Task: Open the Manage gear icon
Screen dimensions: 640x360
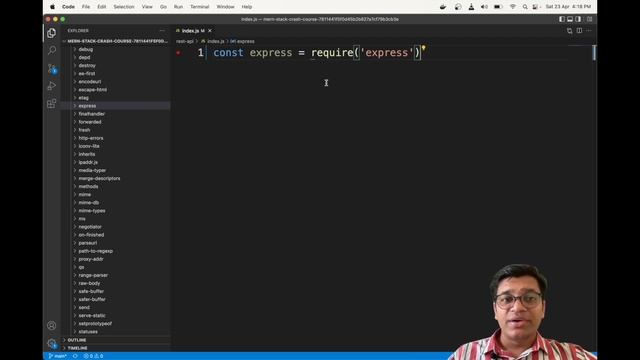Action: click(51, 343)
